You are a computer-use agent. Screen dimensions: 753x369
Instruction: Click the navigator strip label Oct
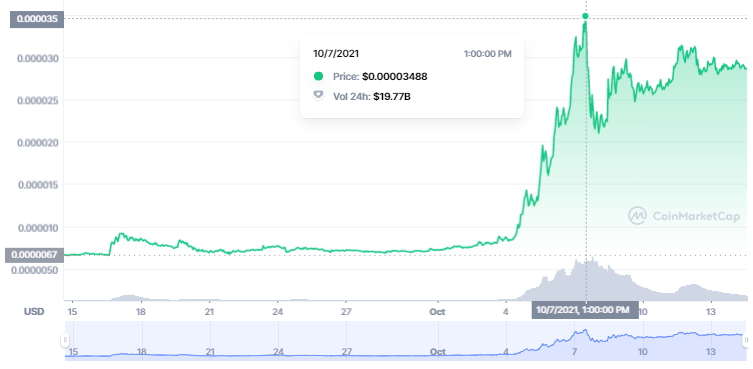tap(437, 352)
